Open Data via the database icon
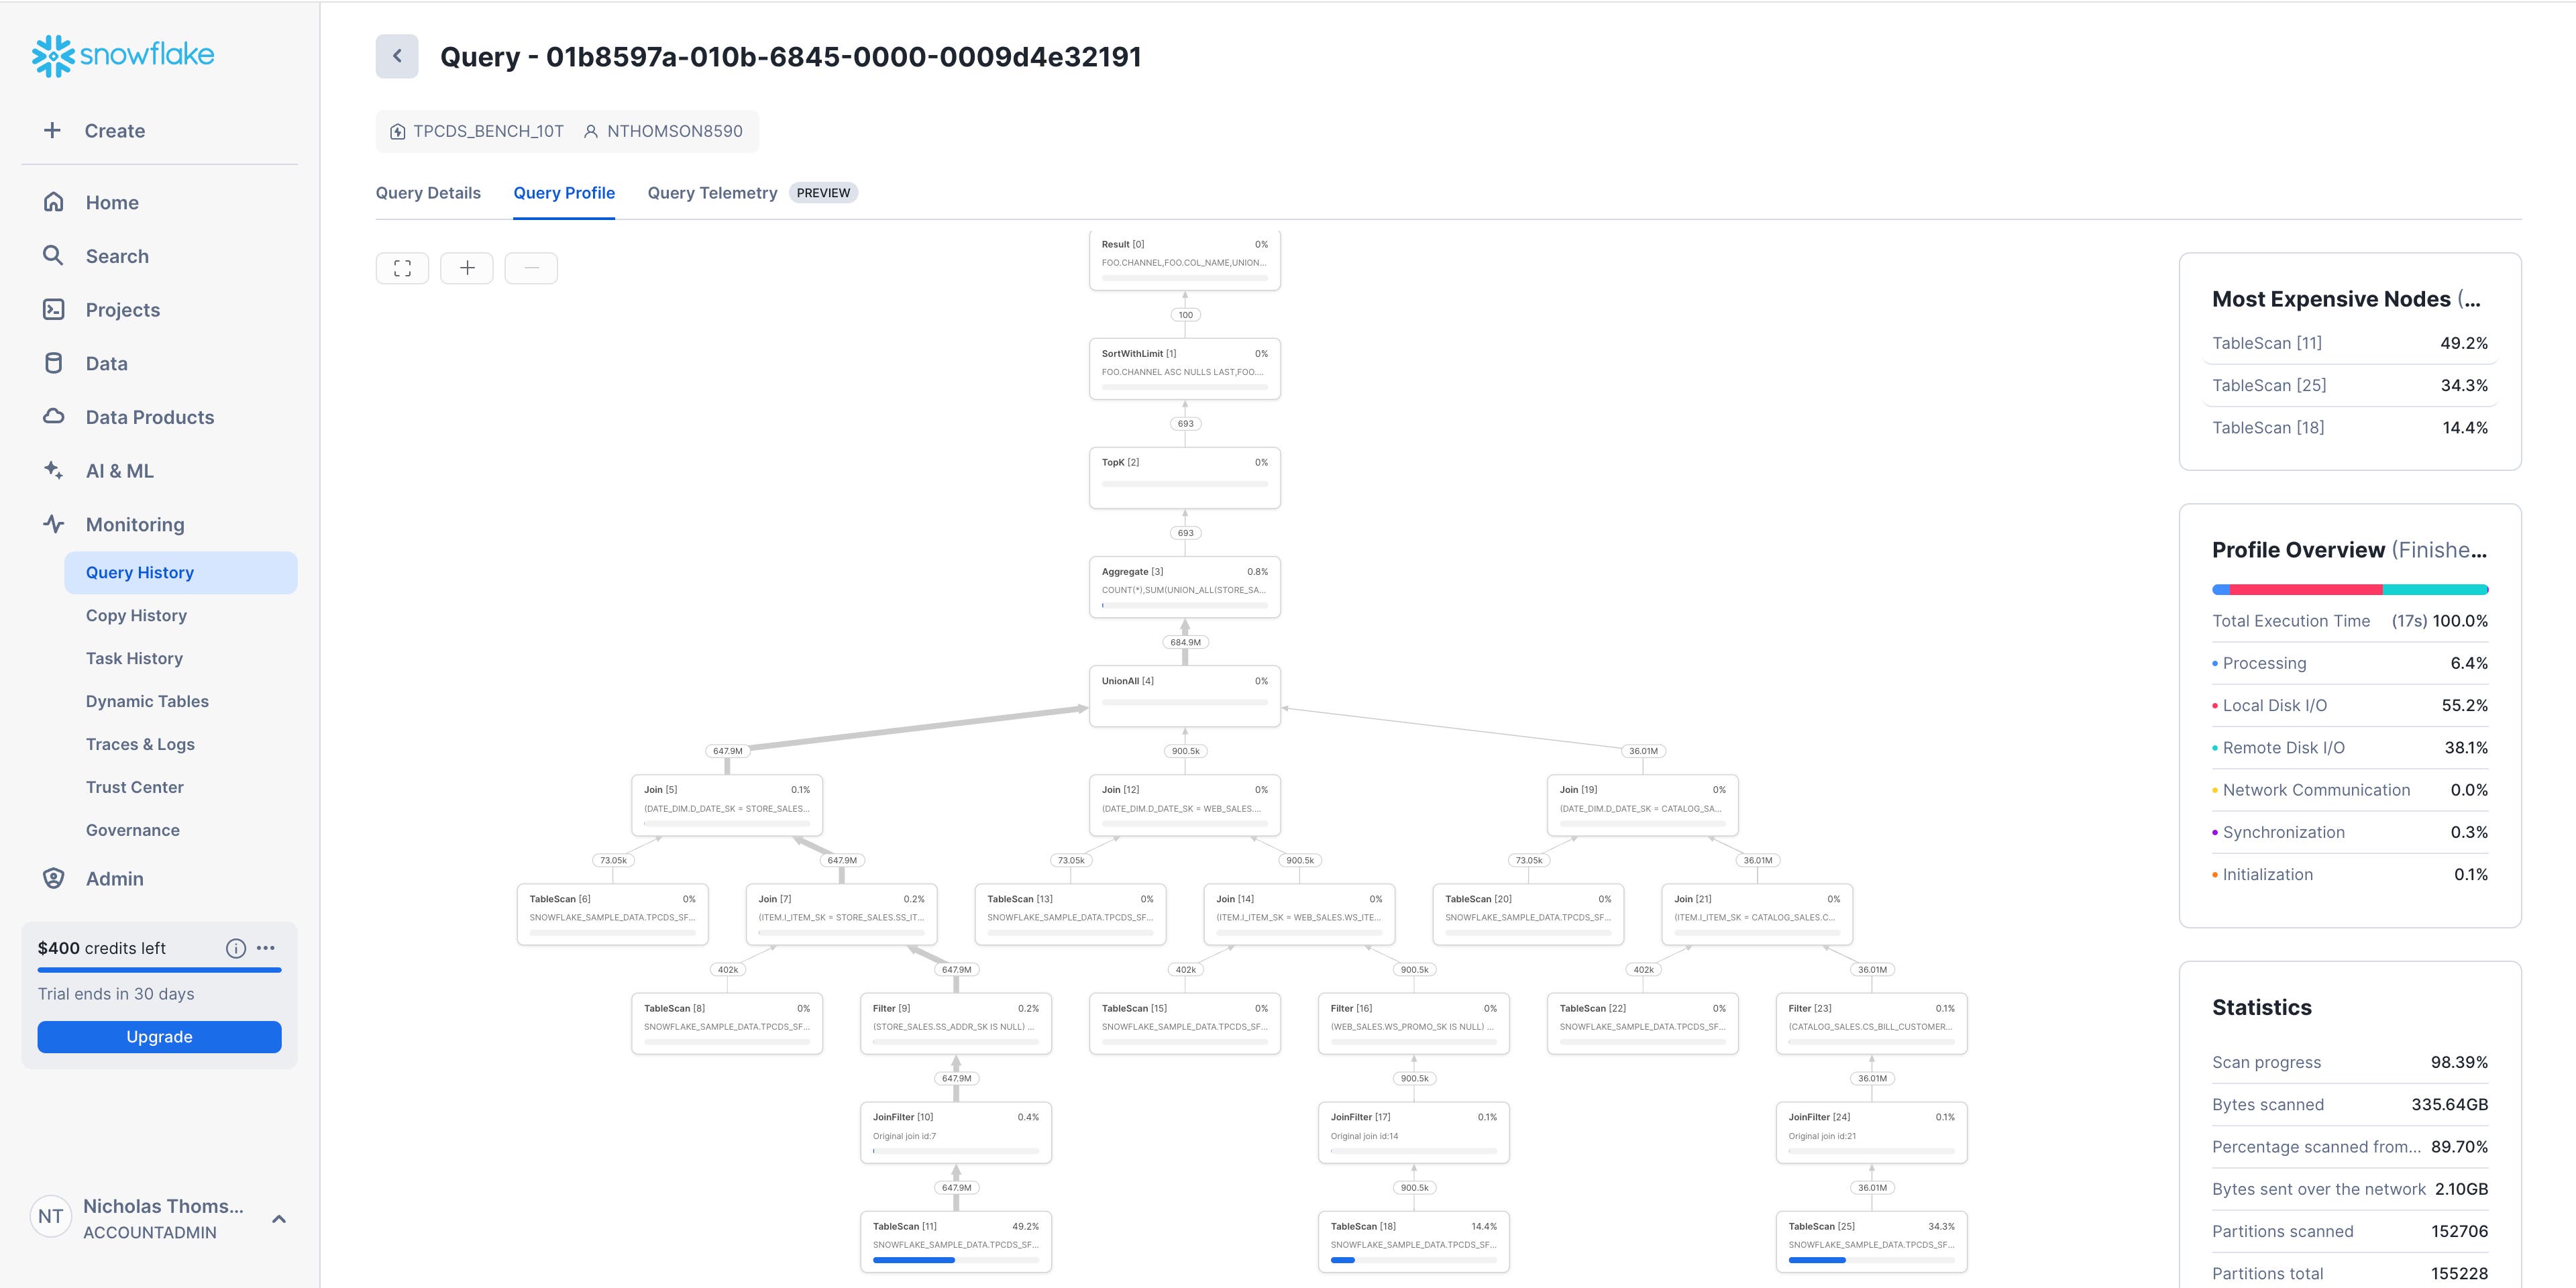 pos(52,363)
